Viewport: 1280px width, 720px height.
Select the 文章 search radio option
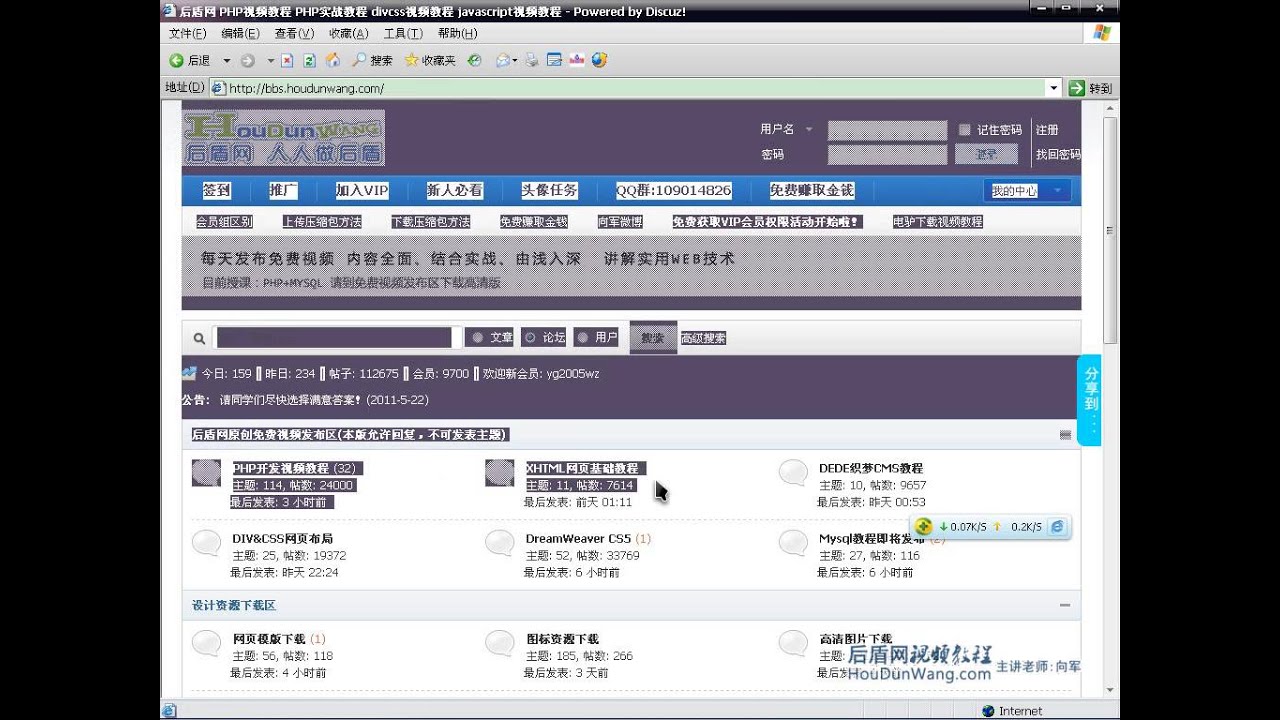pos(477,338)
